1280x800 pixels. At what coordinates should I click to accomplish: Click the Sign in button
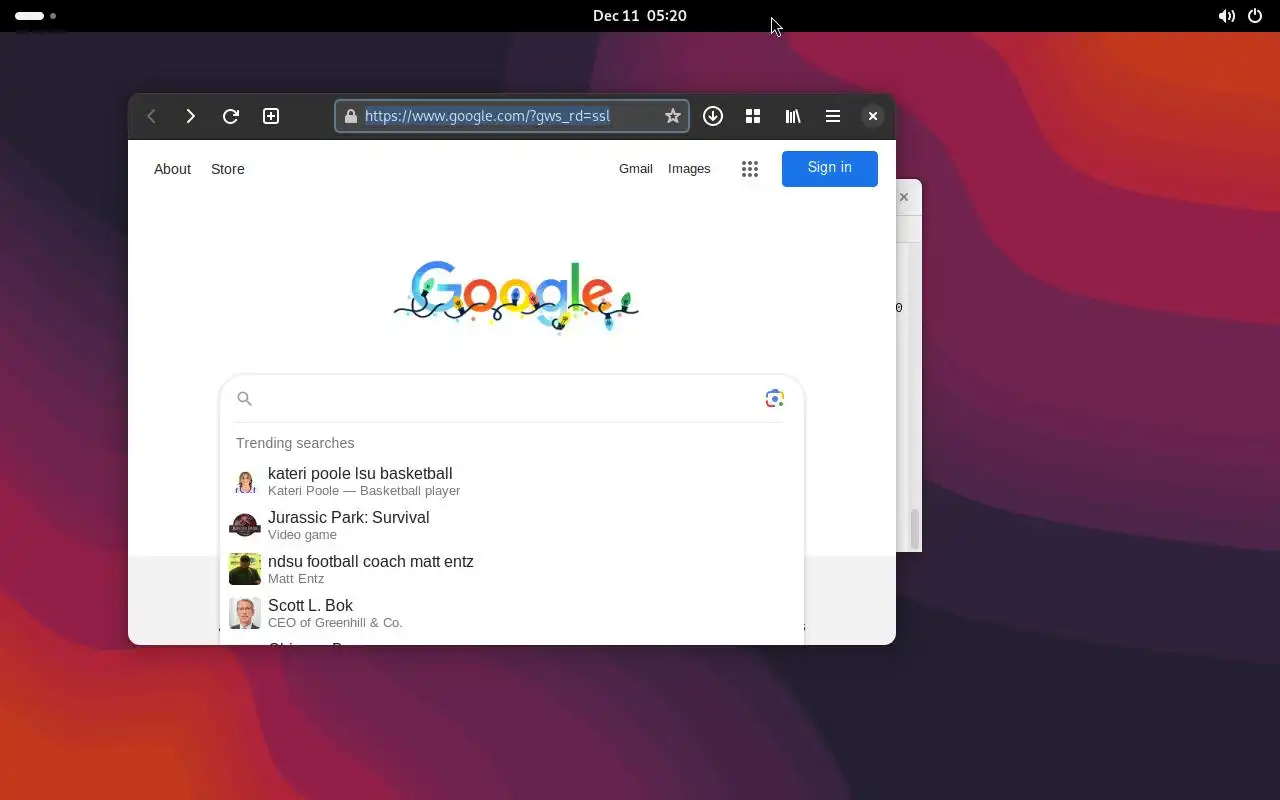830,168
